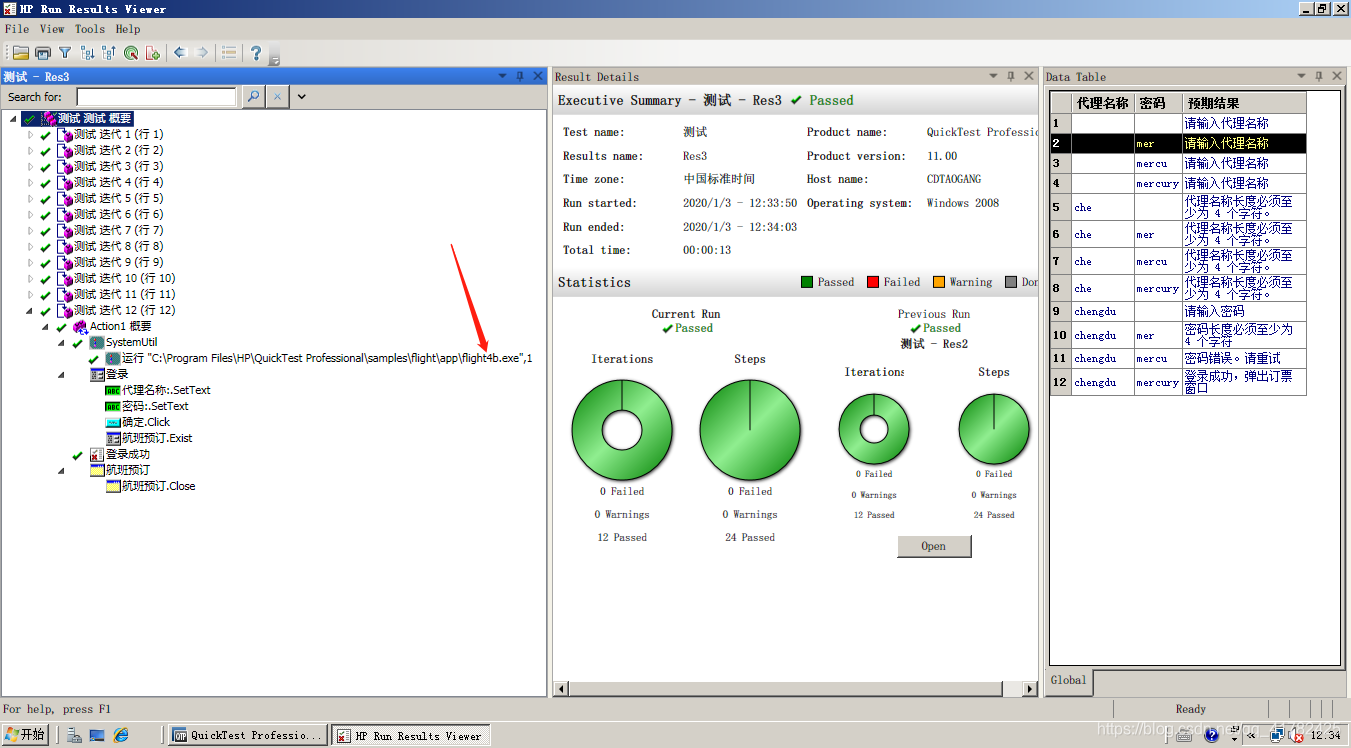Click the 代理名称 column header

pos(1102,103)
